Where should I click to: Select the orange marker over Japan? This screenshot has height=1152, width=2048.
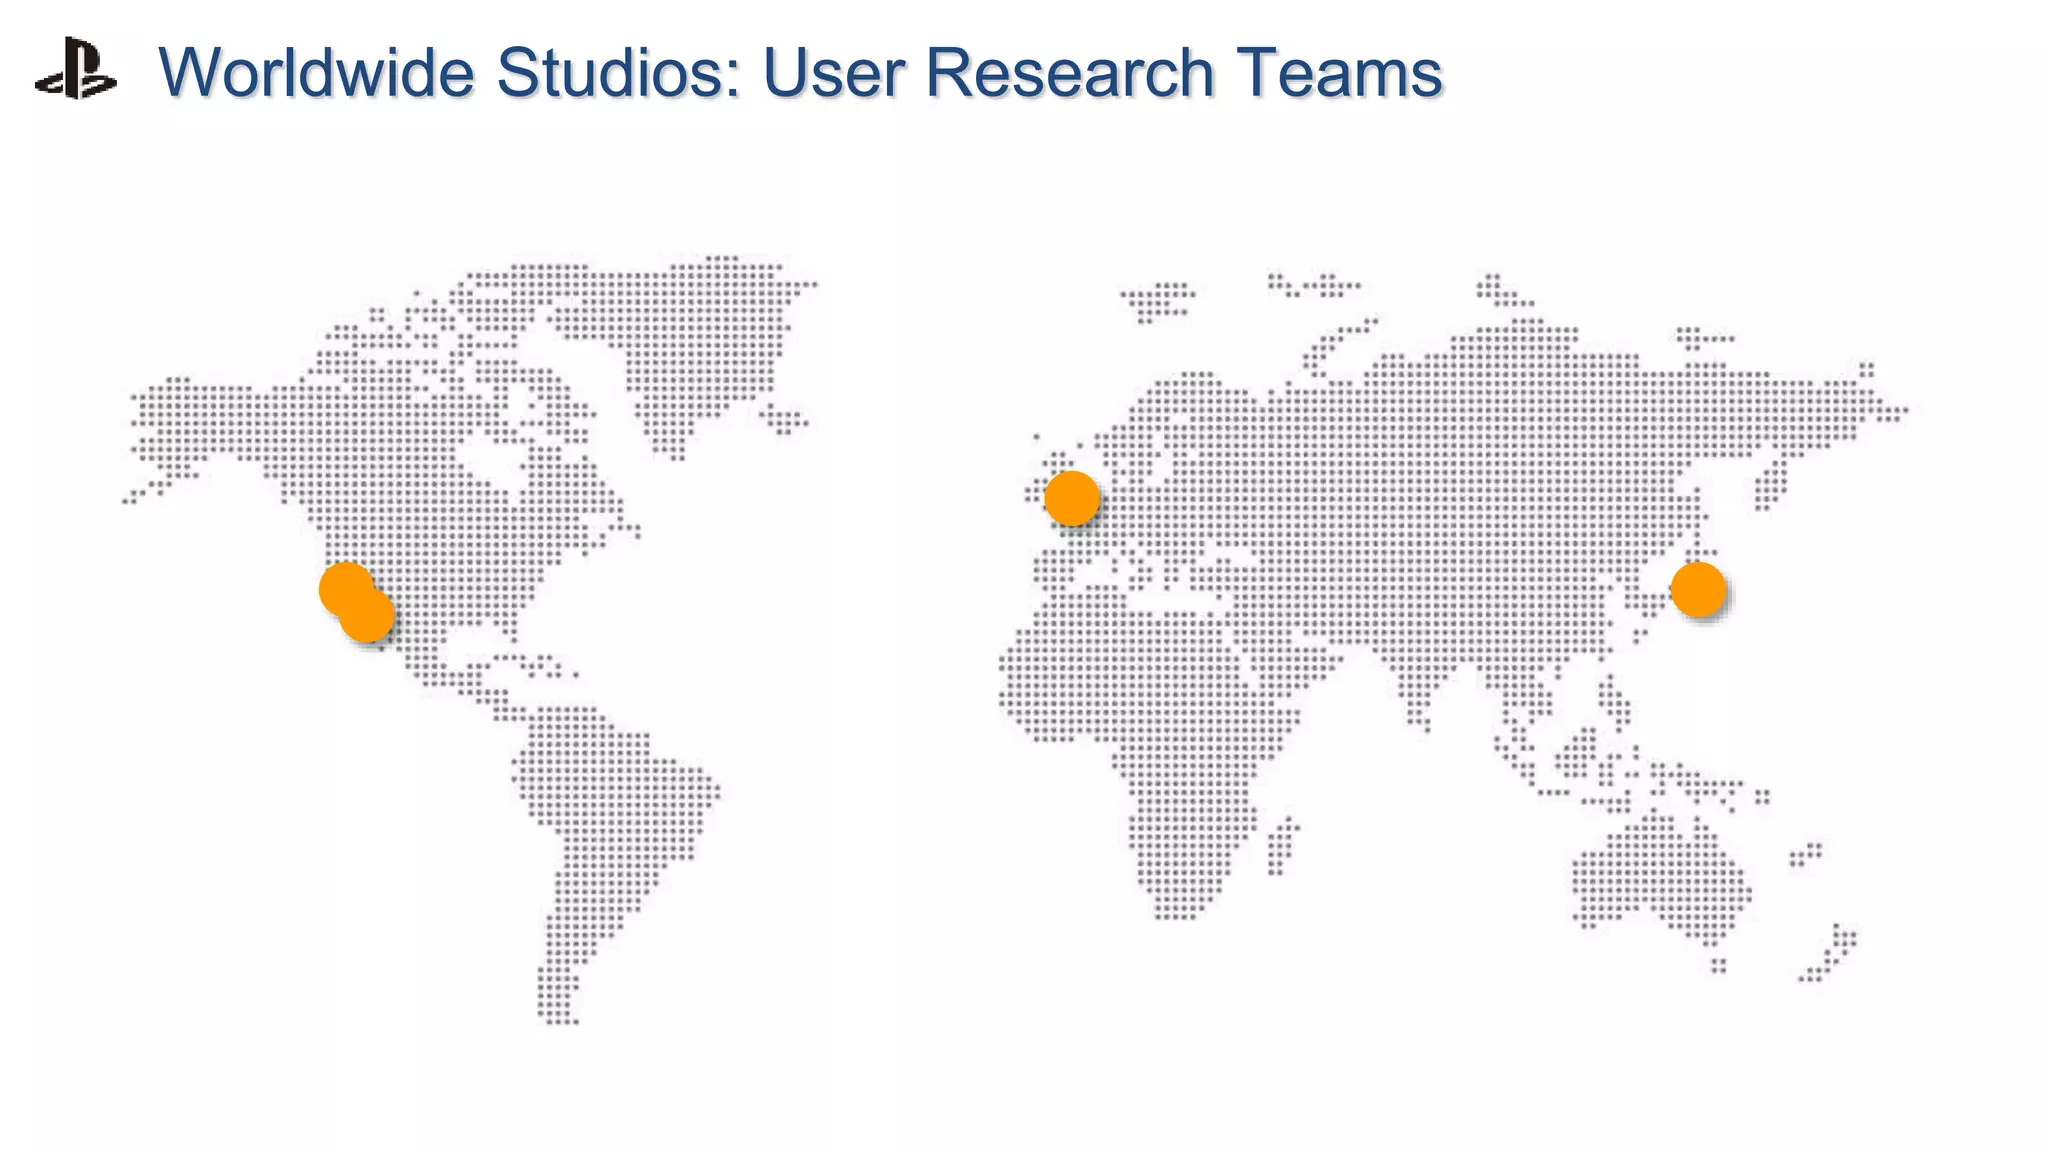[x=1698, y=589]
